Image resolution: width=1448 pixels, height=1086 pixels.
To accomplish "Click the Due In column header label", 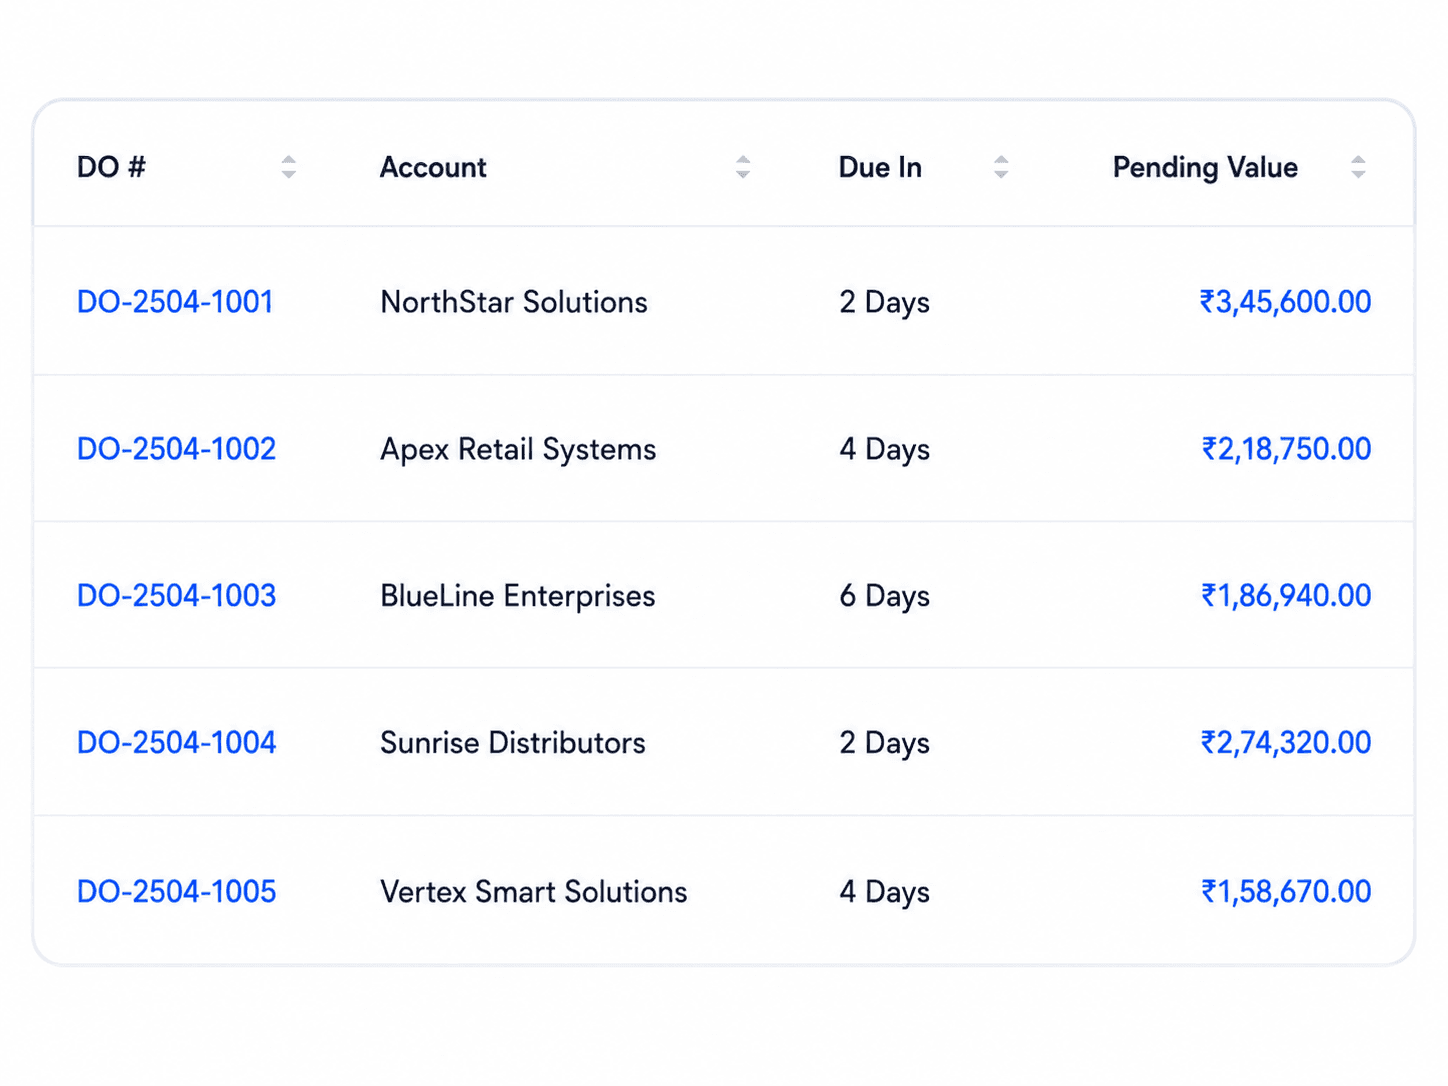I will click(x=880, y=167).
